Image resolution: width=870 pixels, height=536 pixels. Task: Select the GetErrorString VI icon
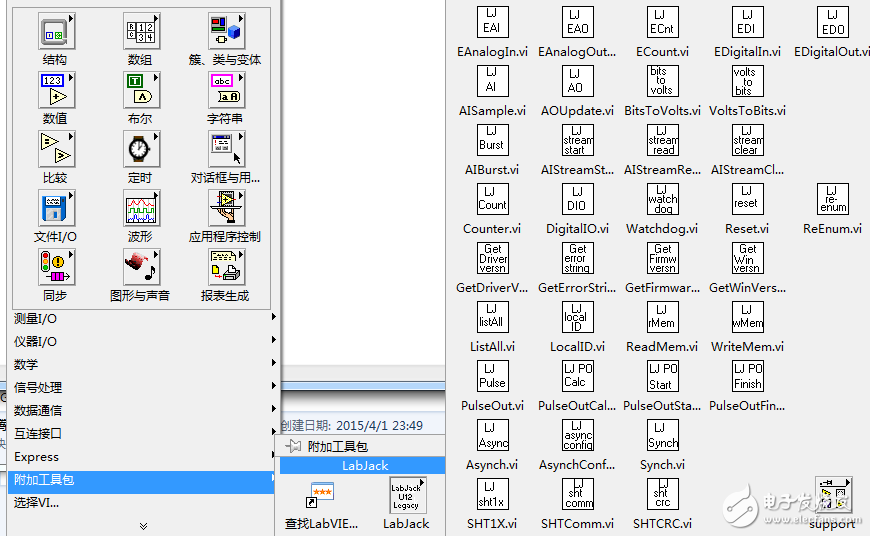pos(577,258)
